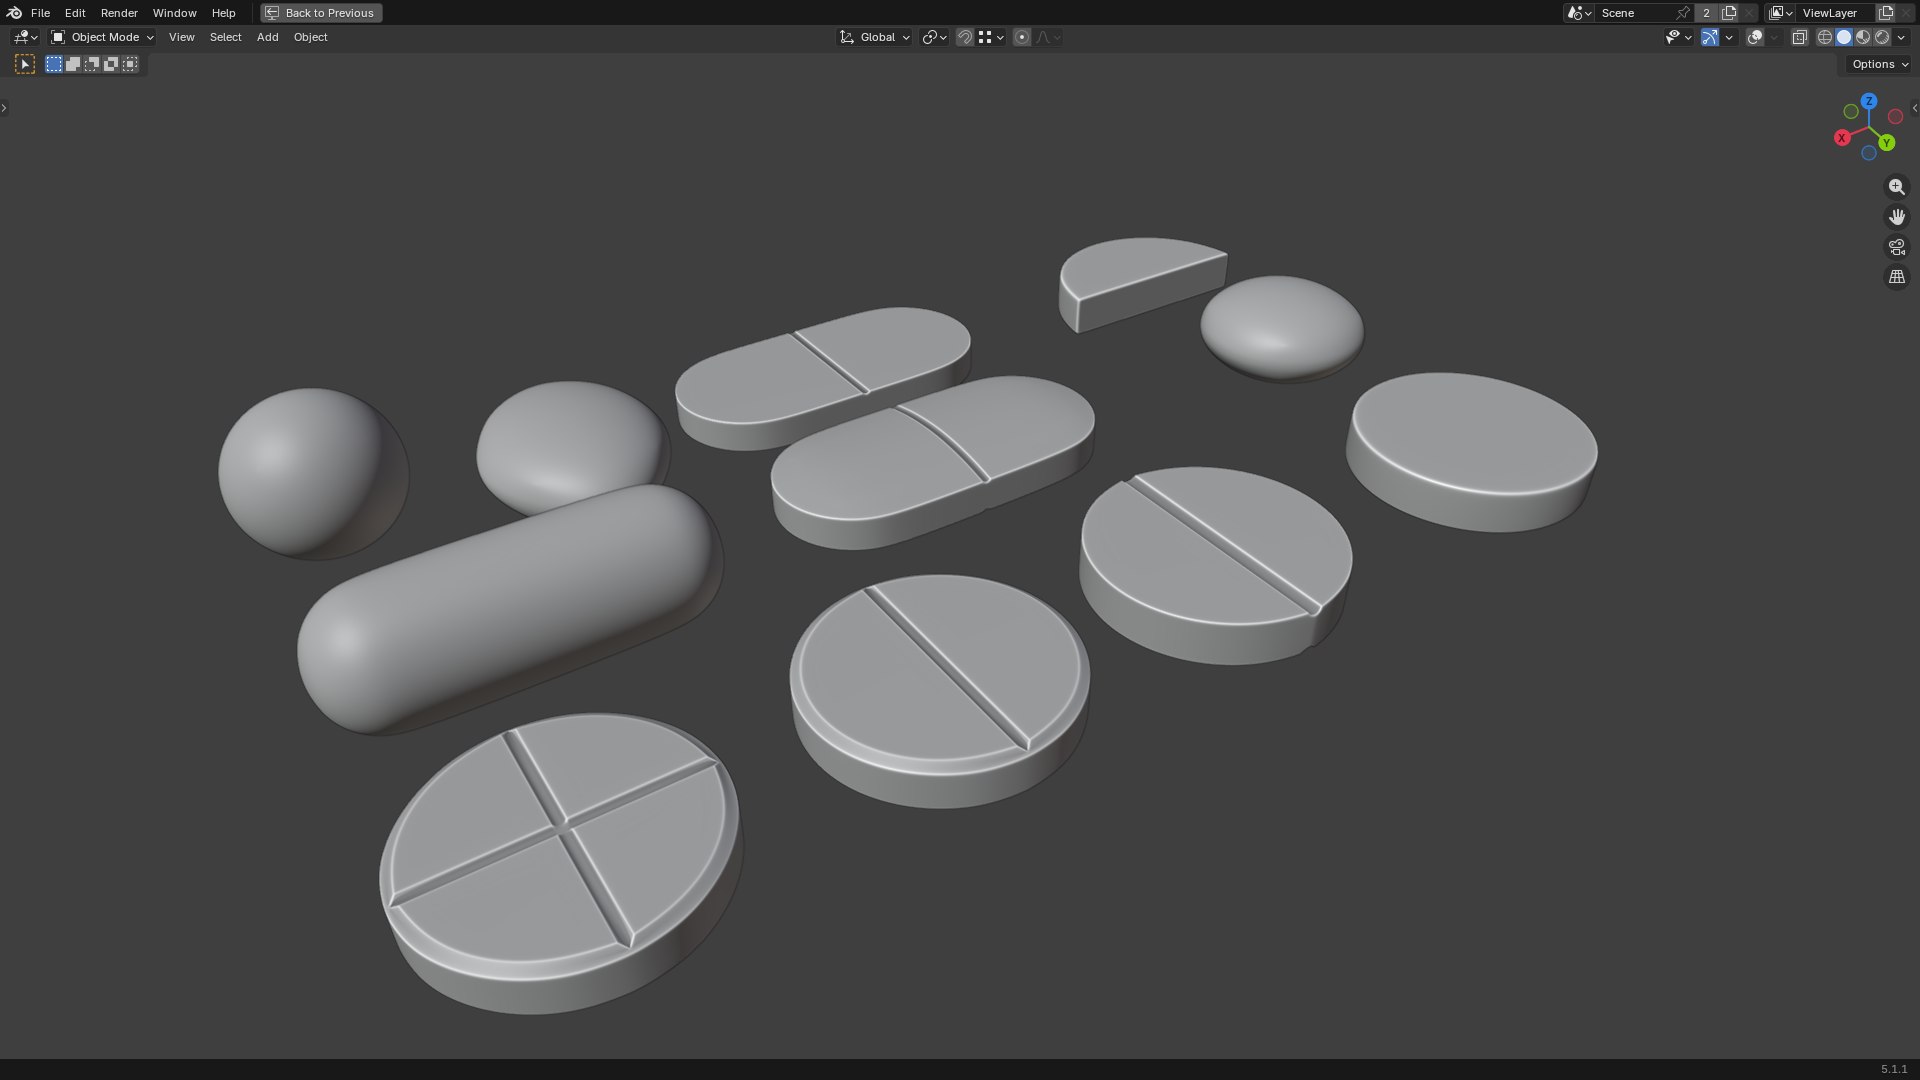Open the Render menu
1920x1080 pixels.
[119, 13]
